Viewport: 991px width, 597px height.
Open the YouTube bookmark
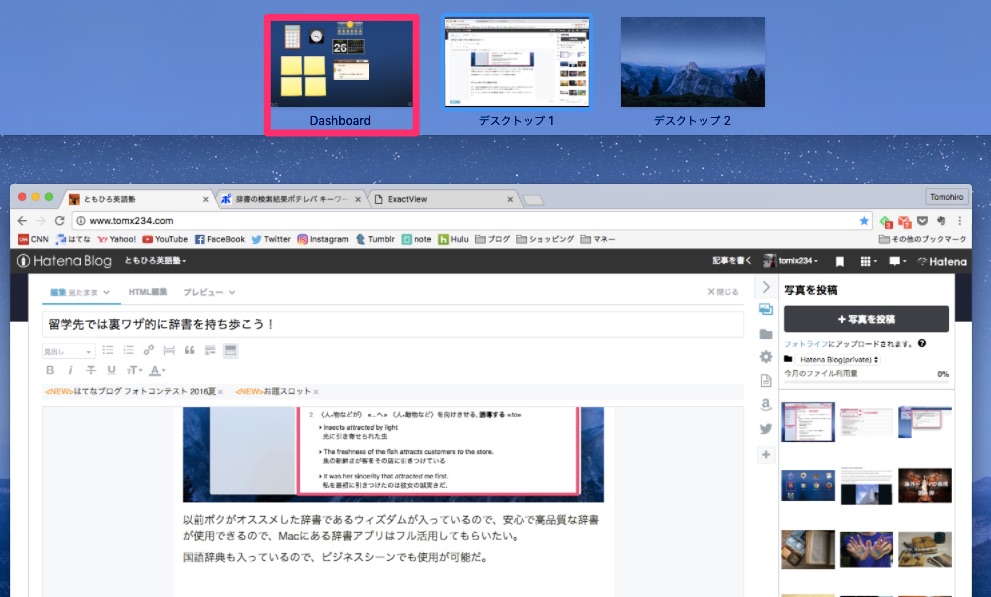[x=165, y=239]
